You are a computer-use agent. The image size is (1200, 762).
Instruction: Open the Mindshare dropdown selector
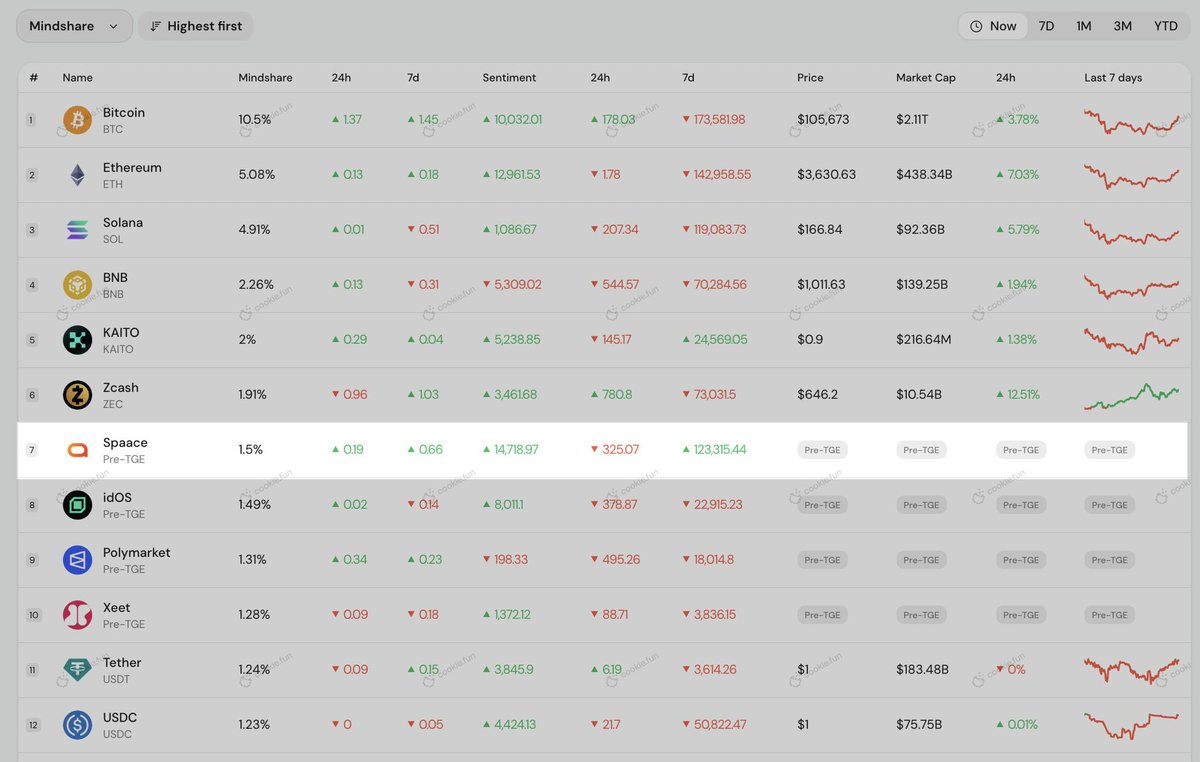[x=74, y=26]
